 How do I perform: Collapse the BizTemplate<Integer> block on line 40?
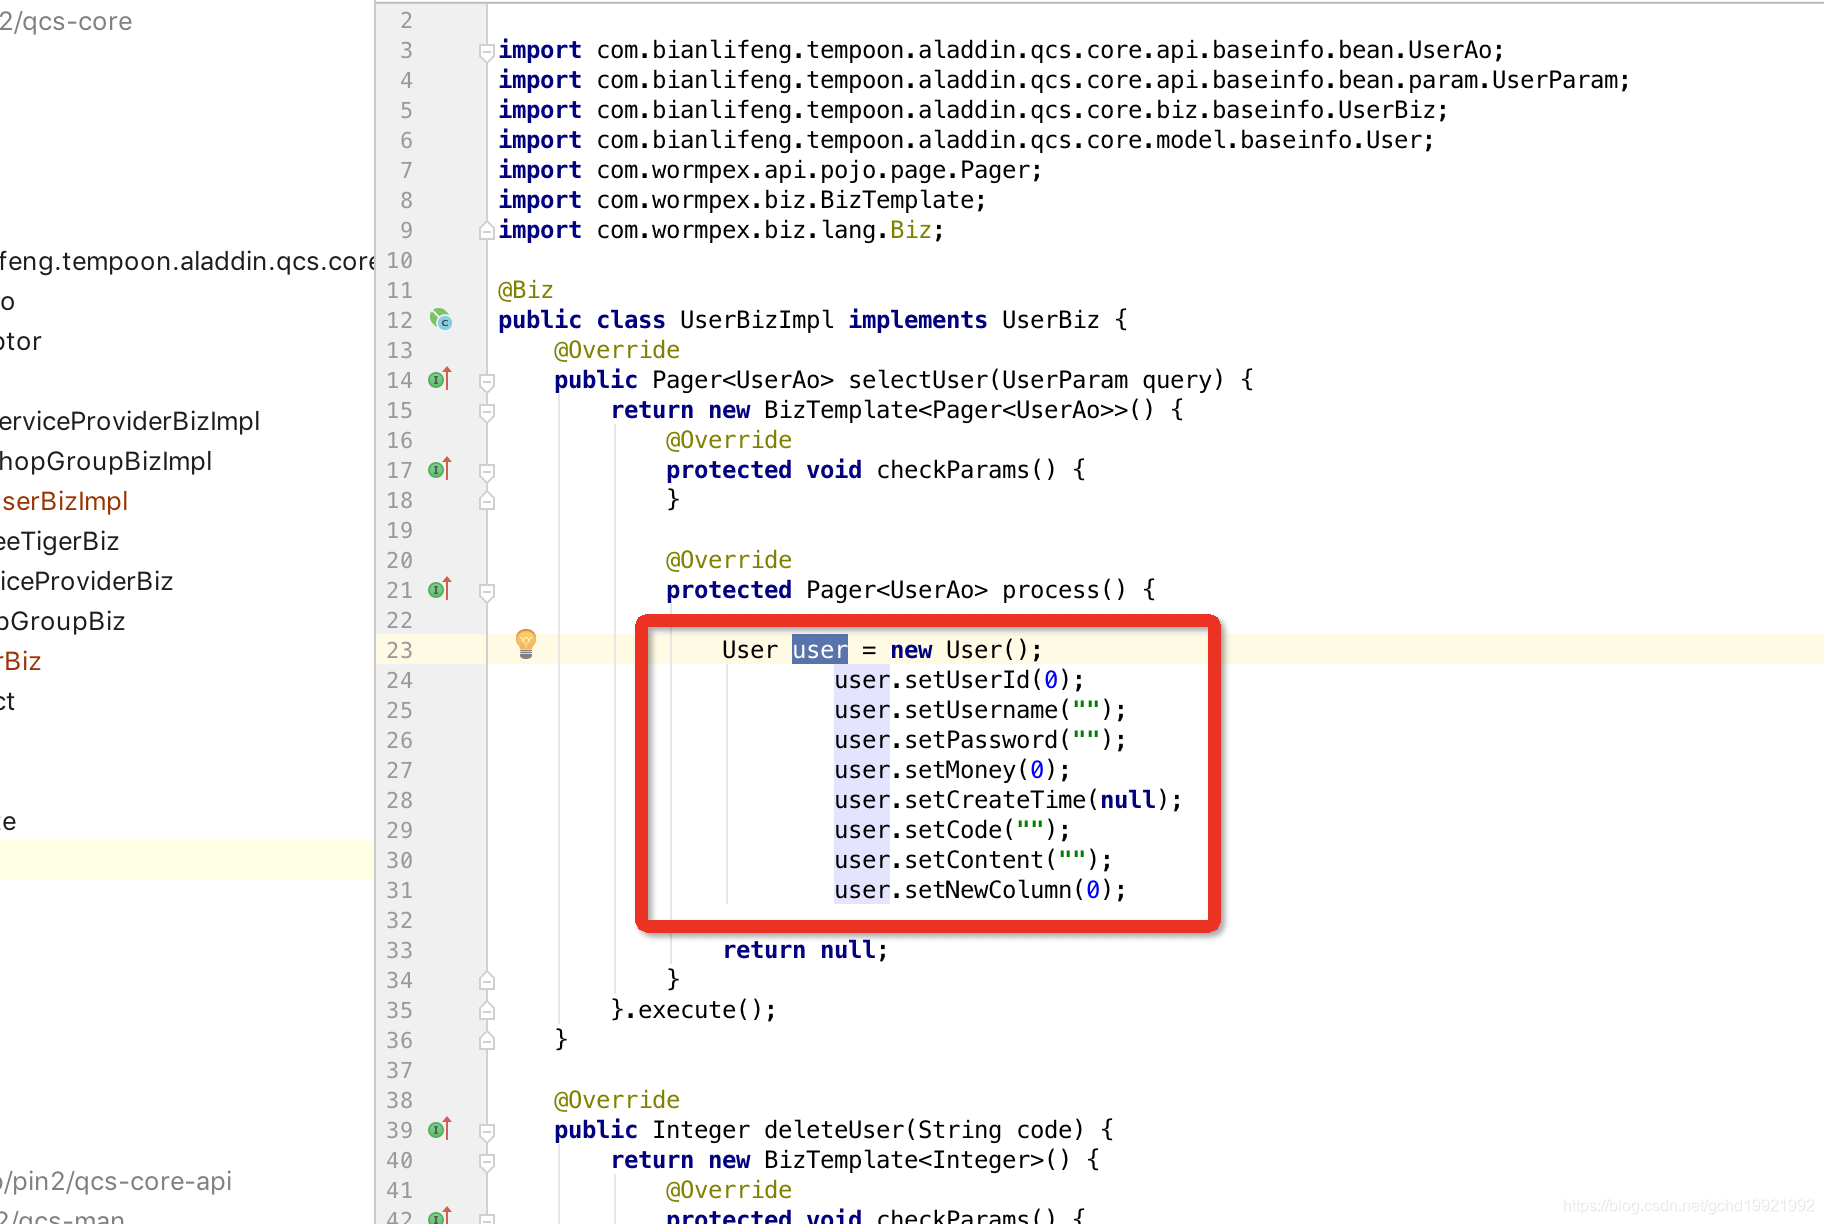tap(487, 1161)
